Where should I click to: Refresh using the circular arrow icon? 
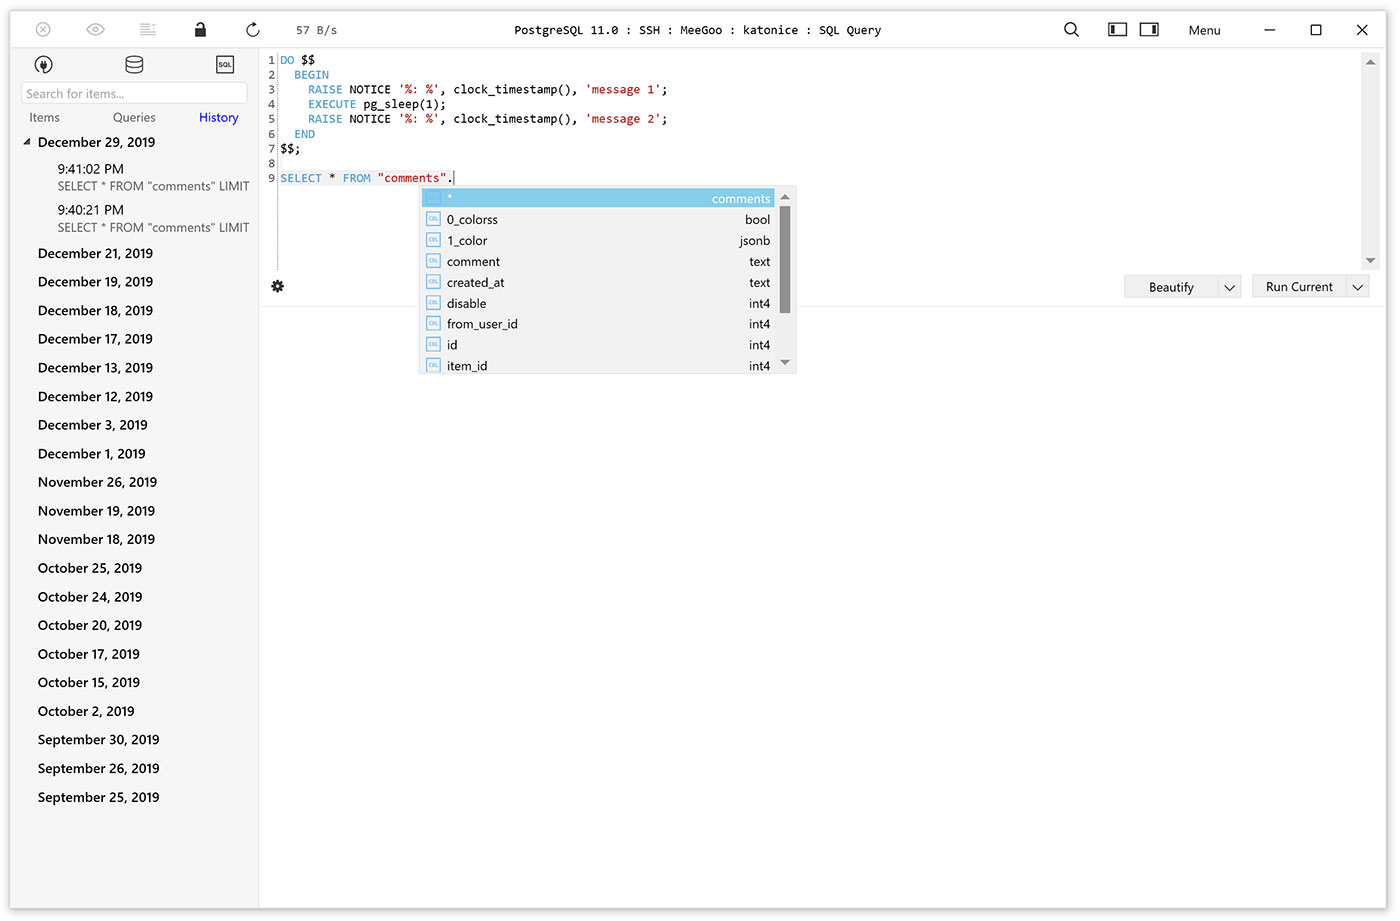pyautogui.click(x=253, y=30)
